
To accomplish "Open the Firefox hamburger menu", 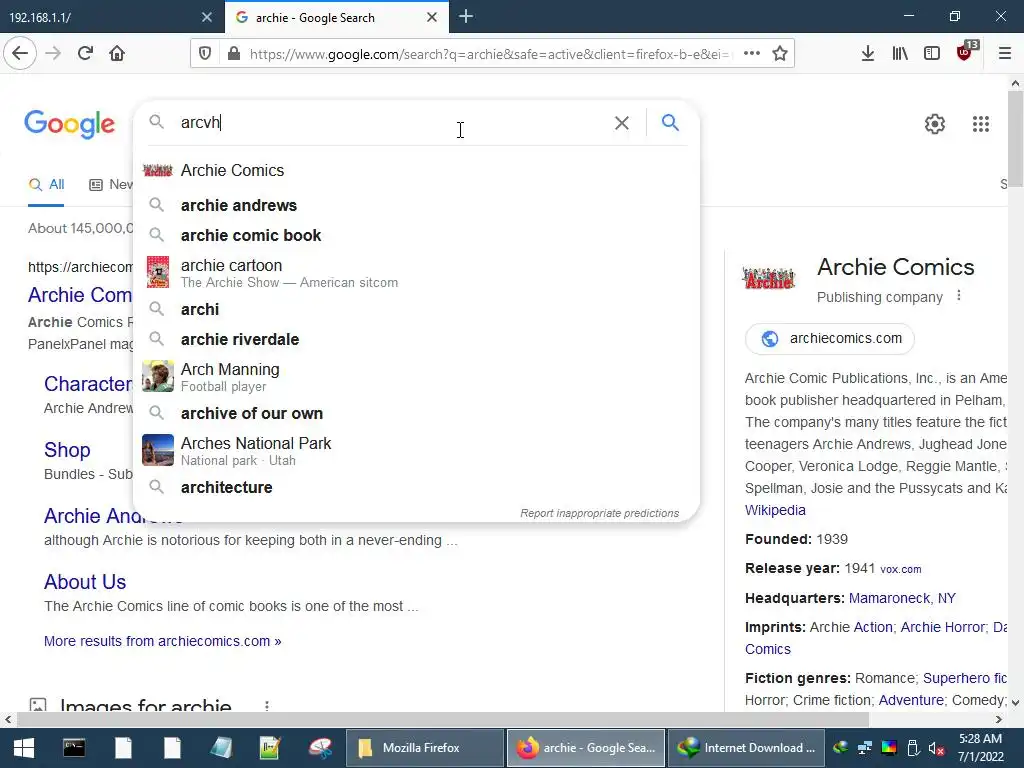I will tap(1005, 54).
